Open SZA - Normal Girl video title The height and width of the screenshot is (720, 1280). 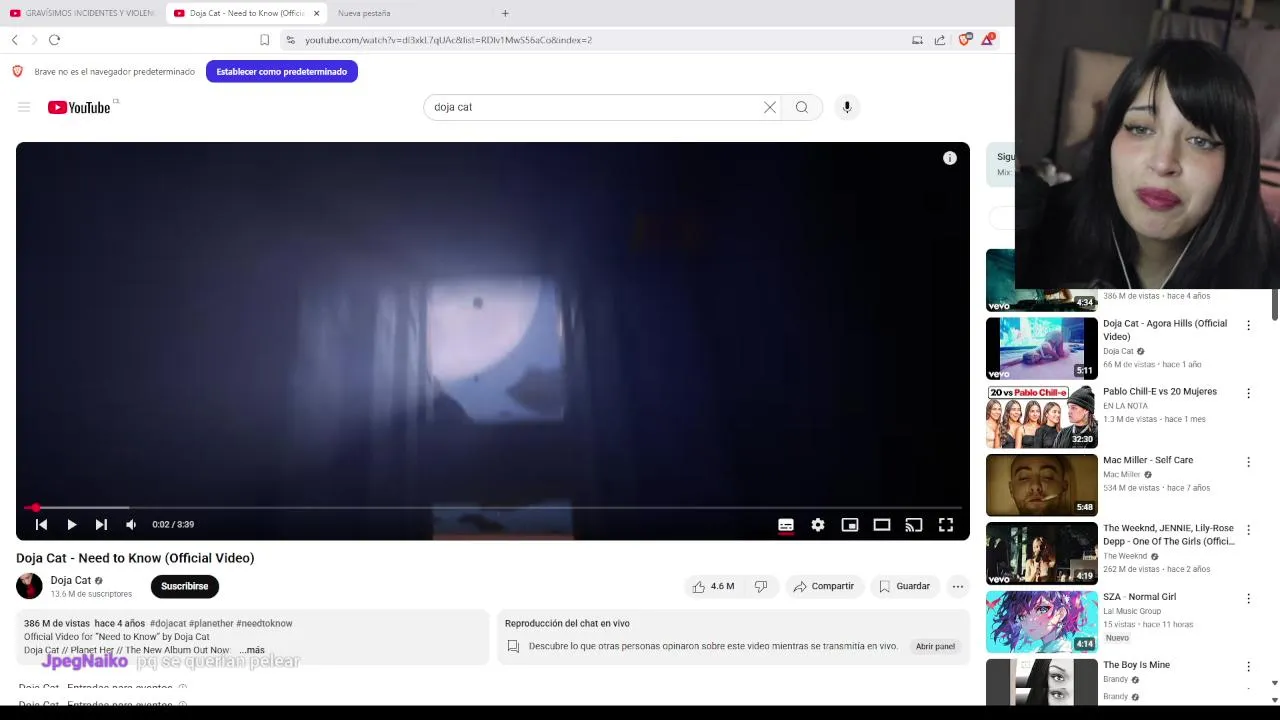[x=1139, y=597]
